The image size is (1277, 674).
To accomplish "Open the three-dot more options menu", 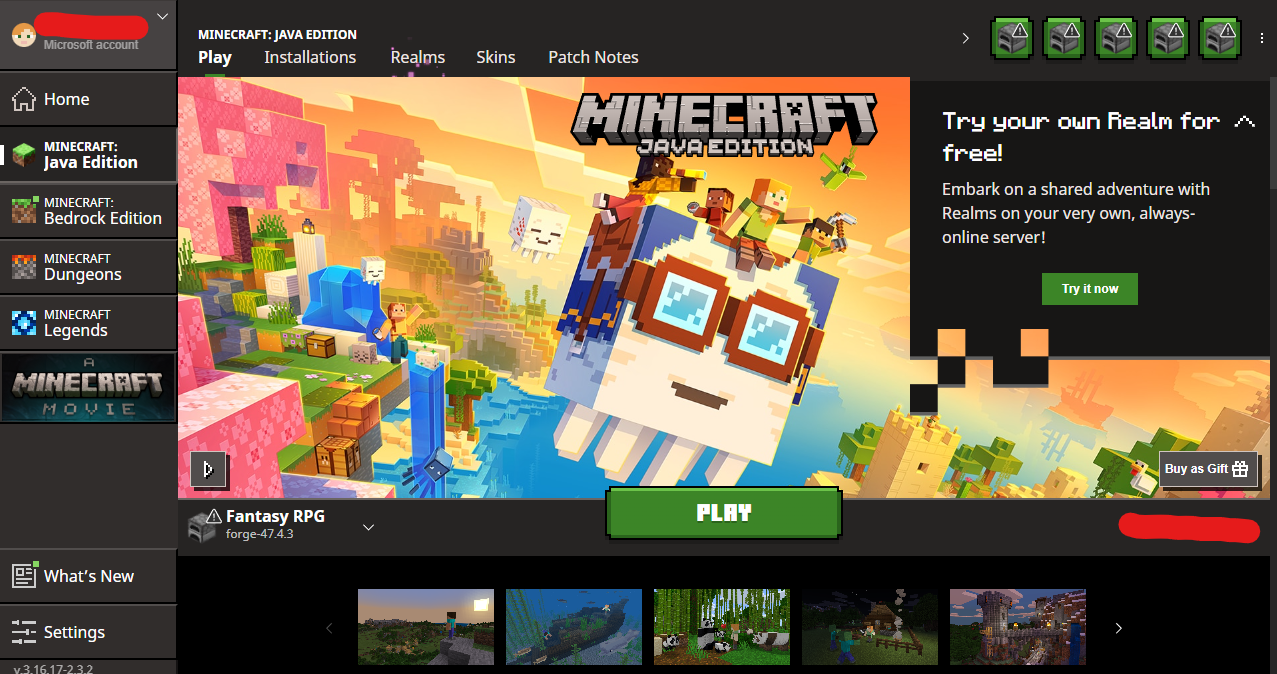I will coord(1262,38).
